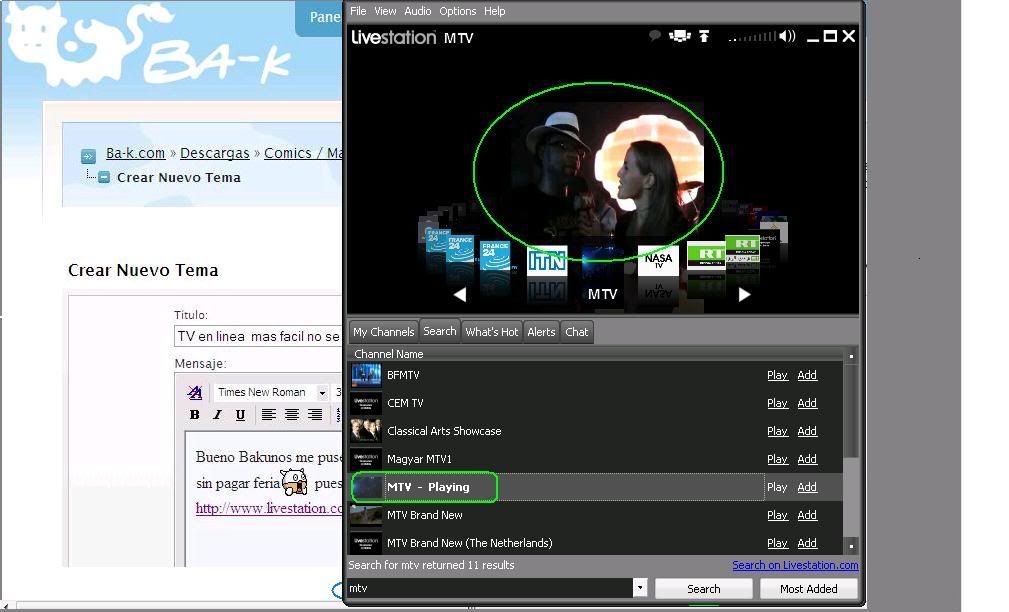Click the BFMTV channel thumbnail in results
1009x612 pixels.
[366, 375]
